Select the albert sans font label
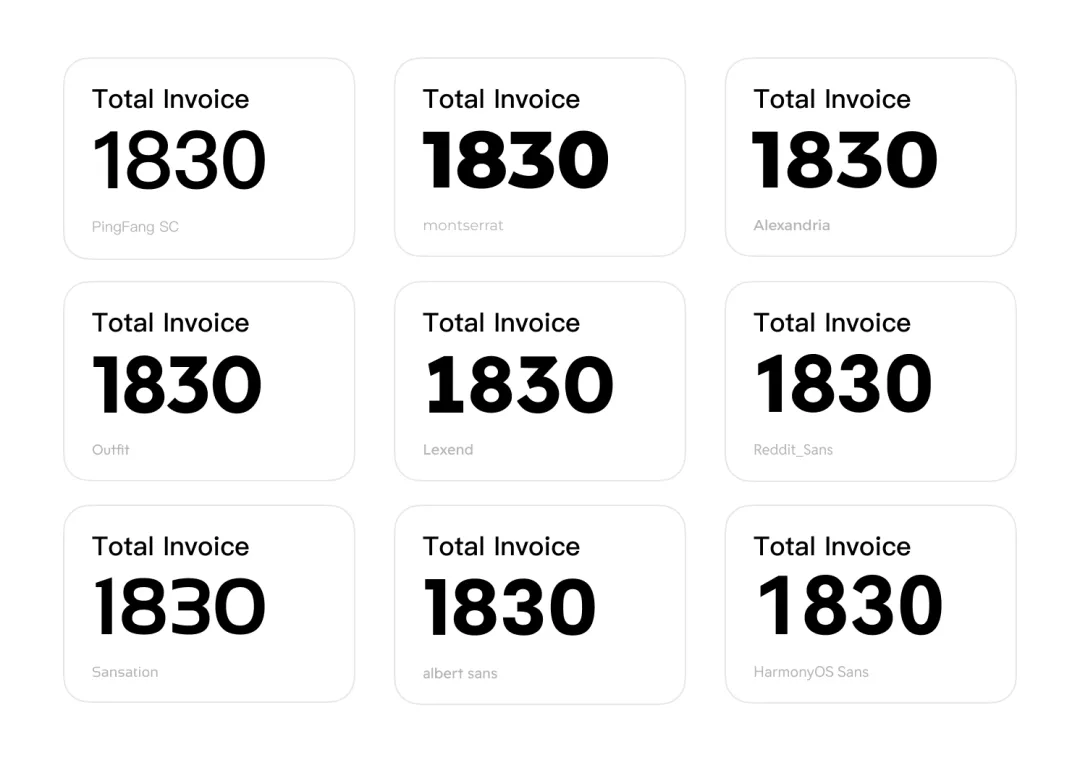1080x763 pixels. (x=460, y=673)
